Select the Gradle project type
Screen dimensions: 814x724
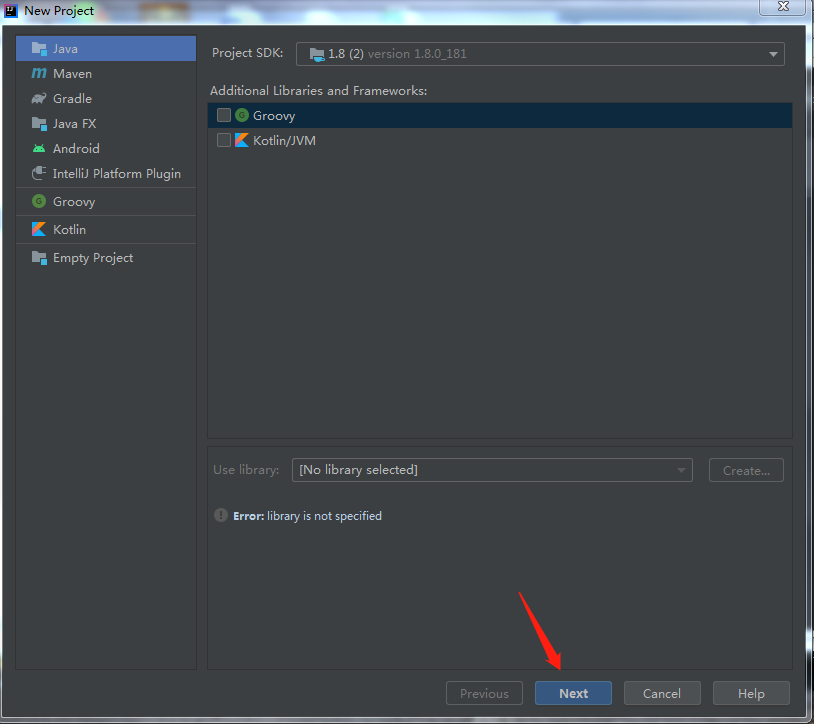pos(106,99)
